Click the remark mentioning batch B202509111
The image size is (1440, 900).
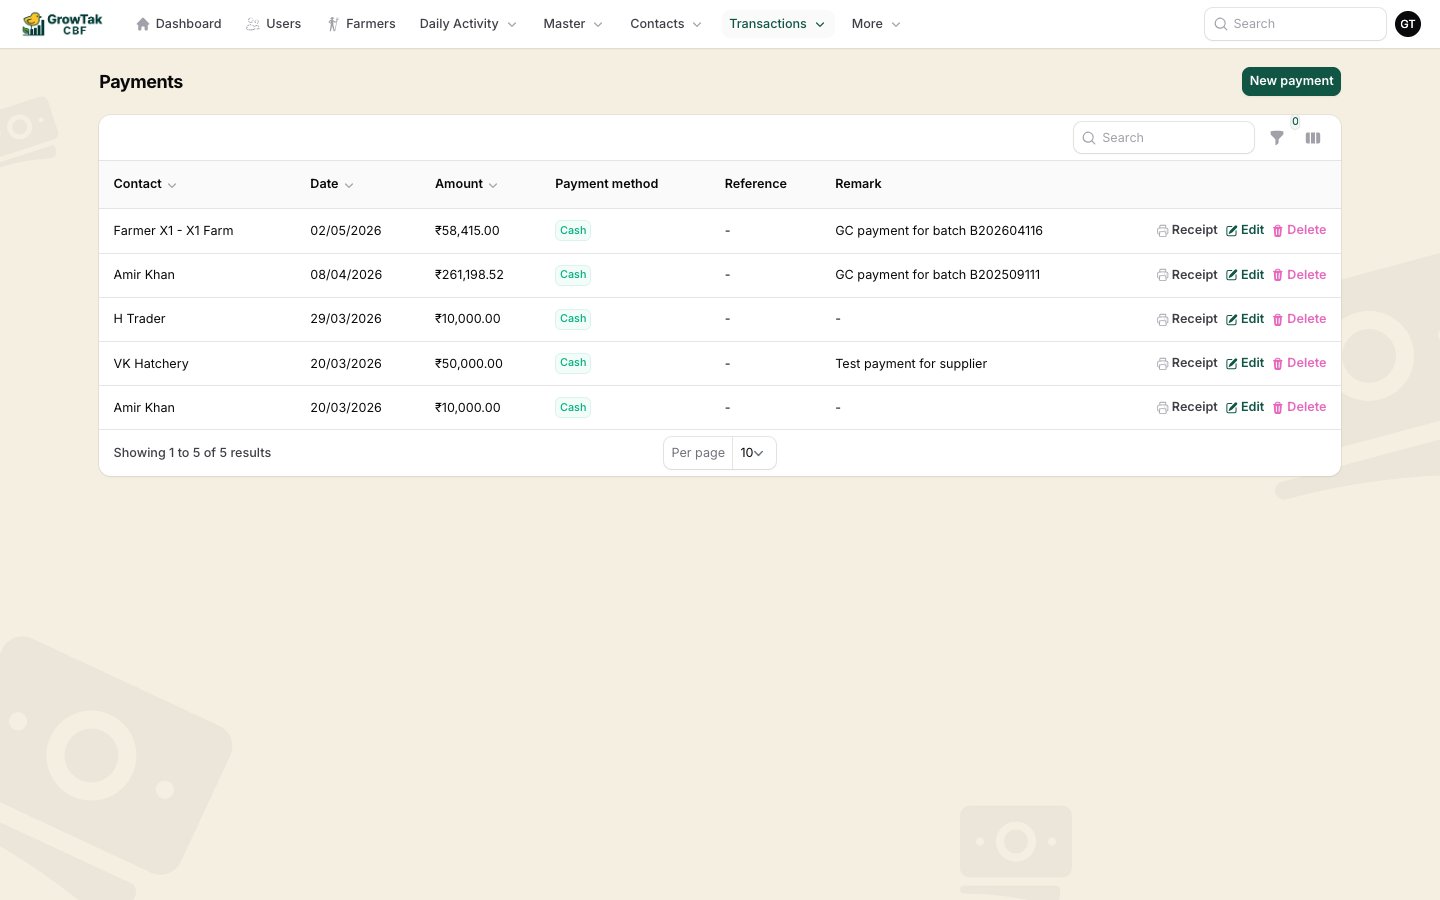(x=938, y=275)
